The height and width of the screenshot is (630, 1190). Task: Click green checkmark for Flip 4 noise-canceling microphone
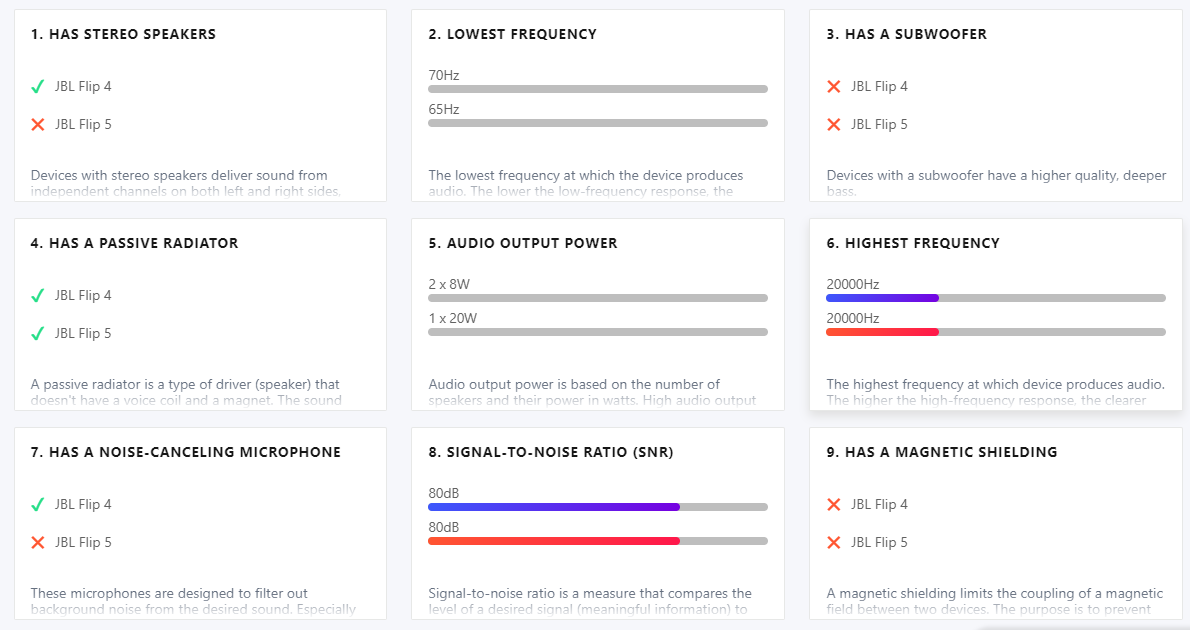point(38,505)
